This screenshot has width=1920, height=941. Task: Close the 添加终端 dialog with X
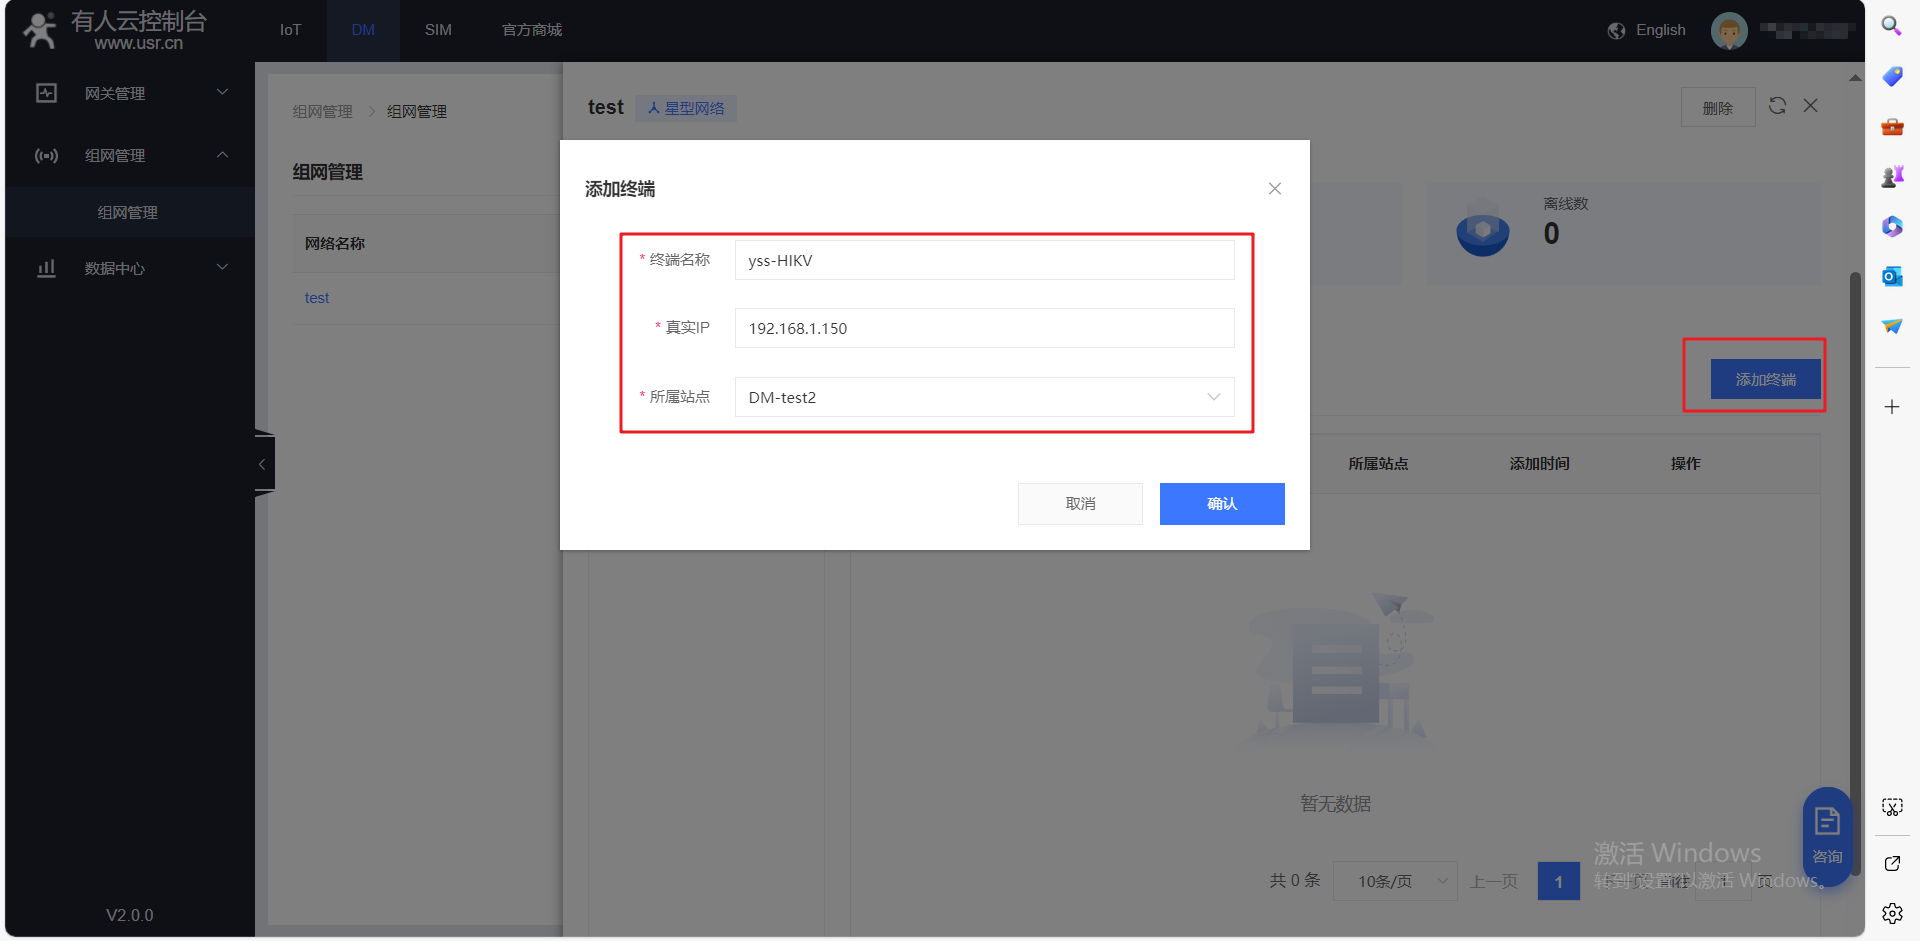(1274, 189)
